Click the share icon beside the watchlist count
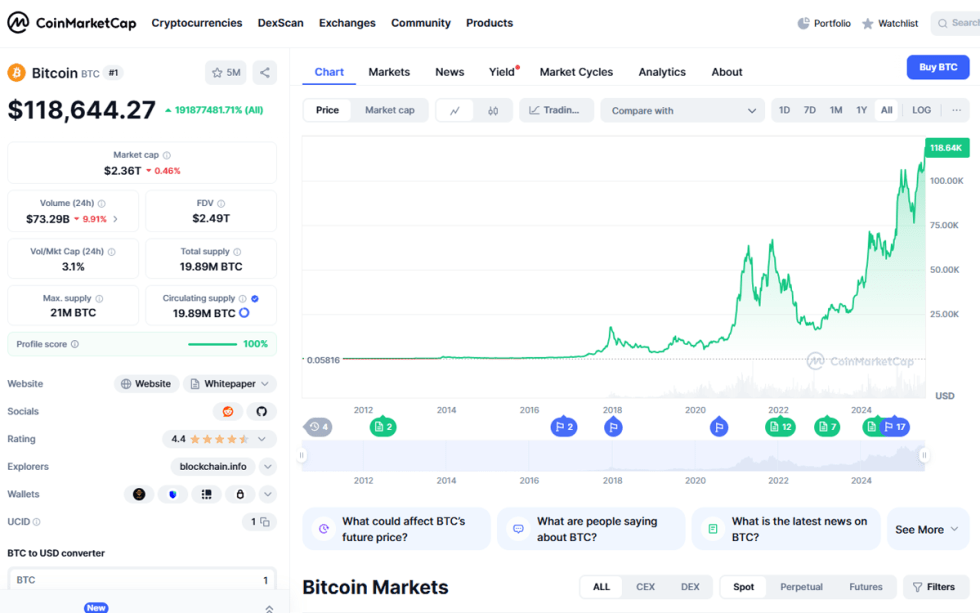 [263, 72]
